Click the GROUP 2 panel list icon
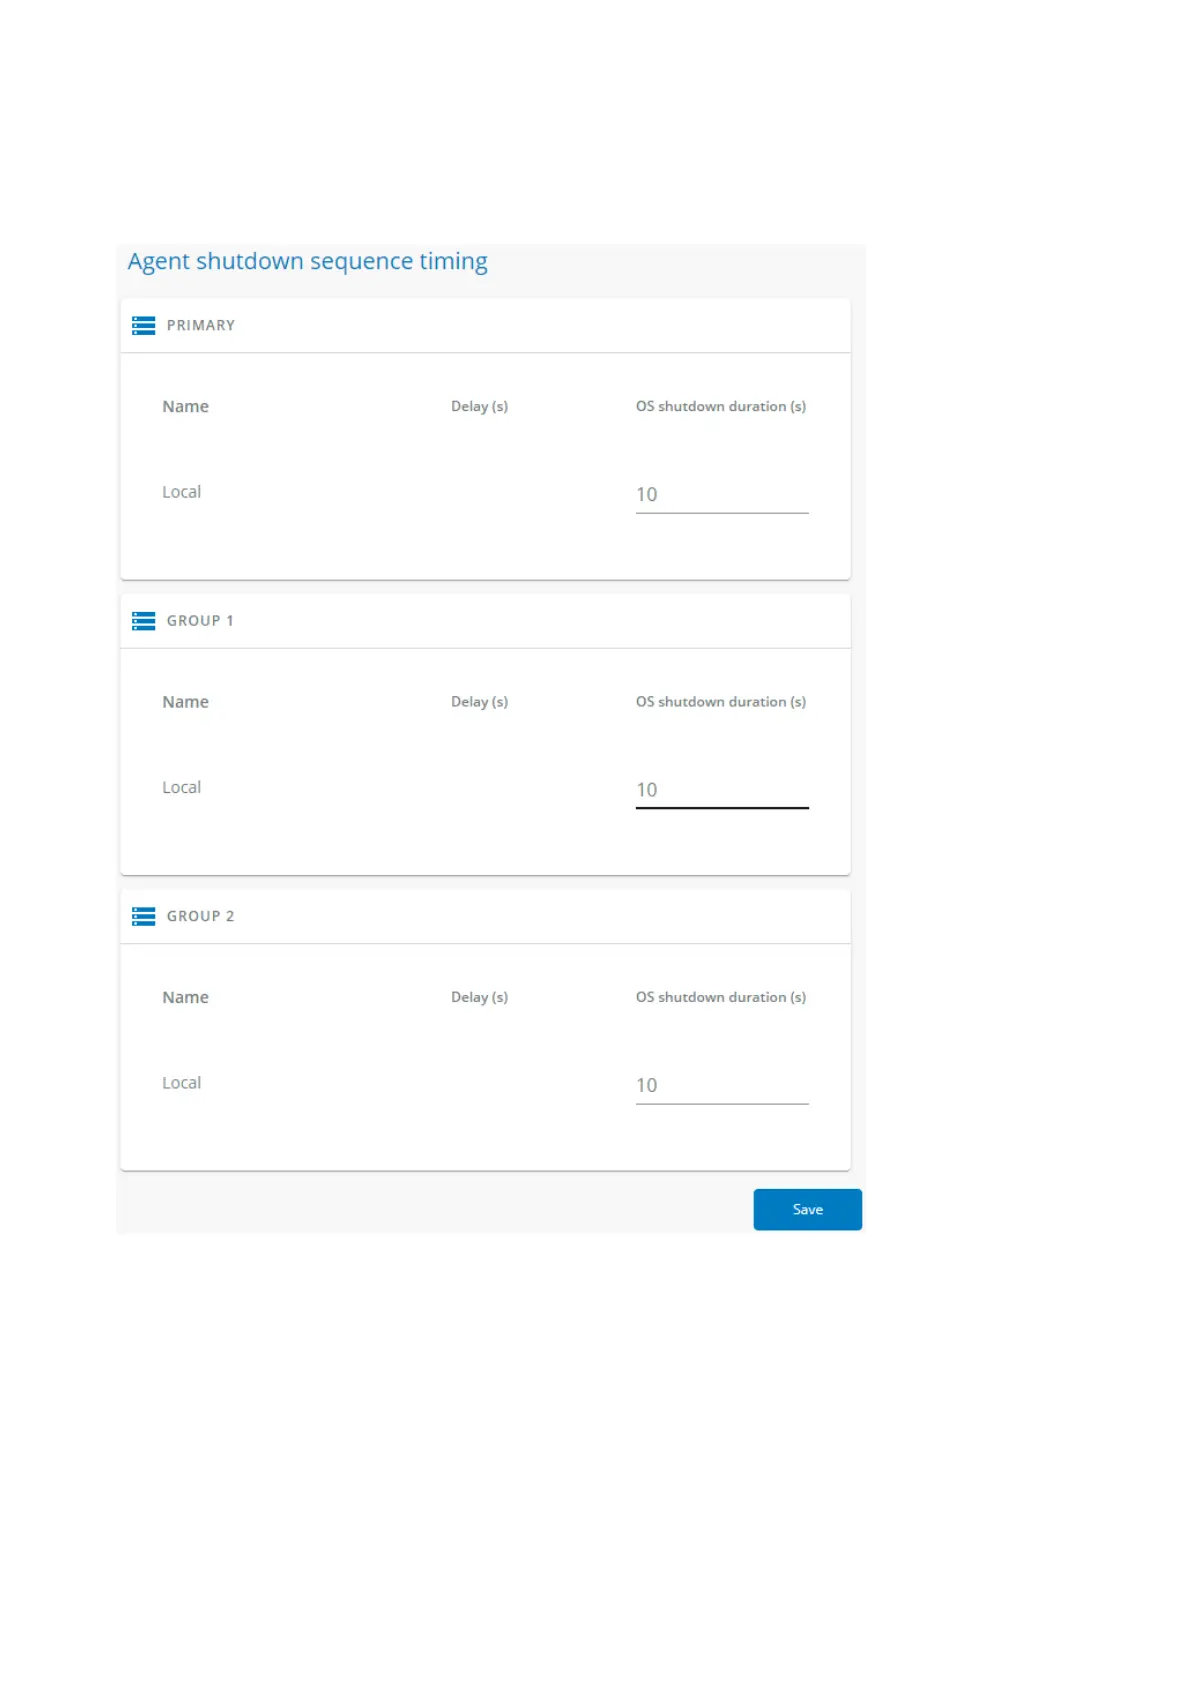 click(x=144, y=916)
